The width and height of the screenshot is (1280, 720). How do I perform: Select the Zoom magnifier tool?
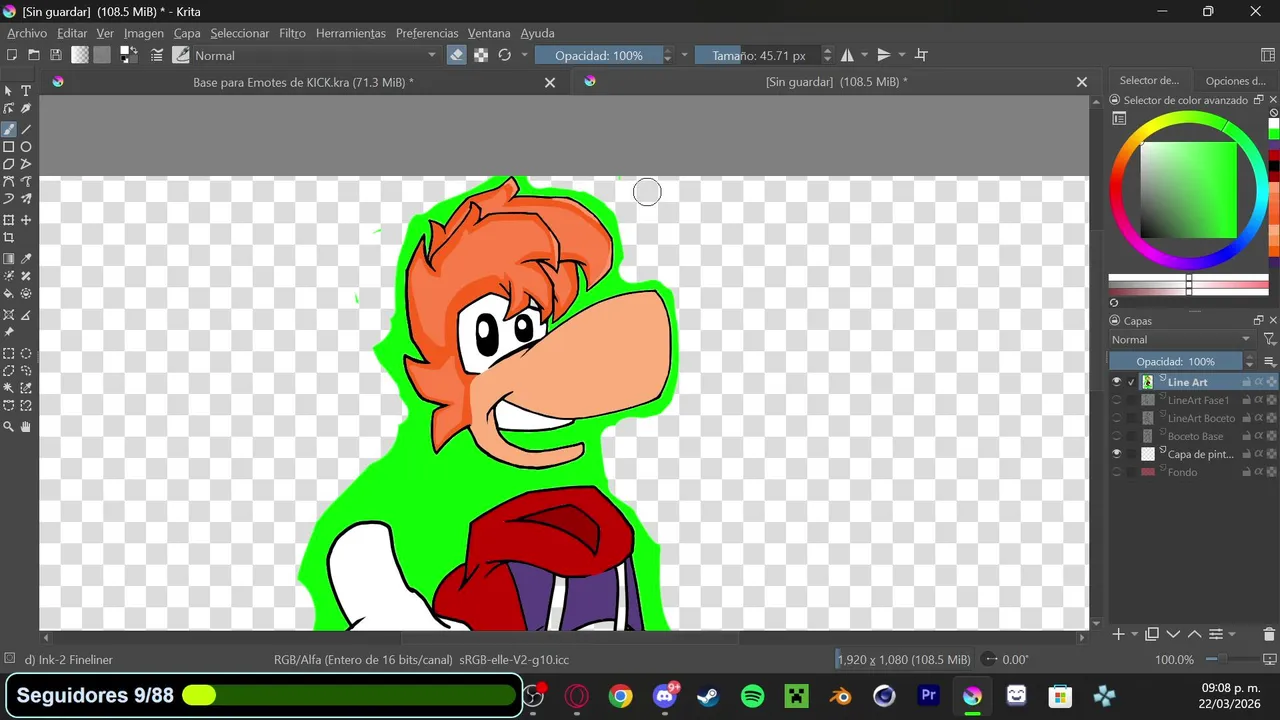pyautogui.click(x=9, y=427)
